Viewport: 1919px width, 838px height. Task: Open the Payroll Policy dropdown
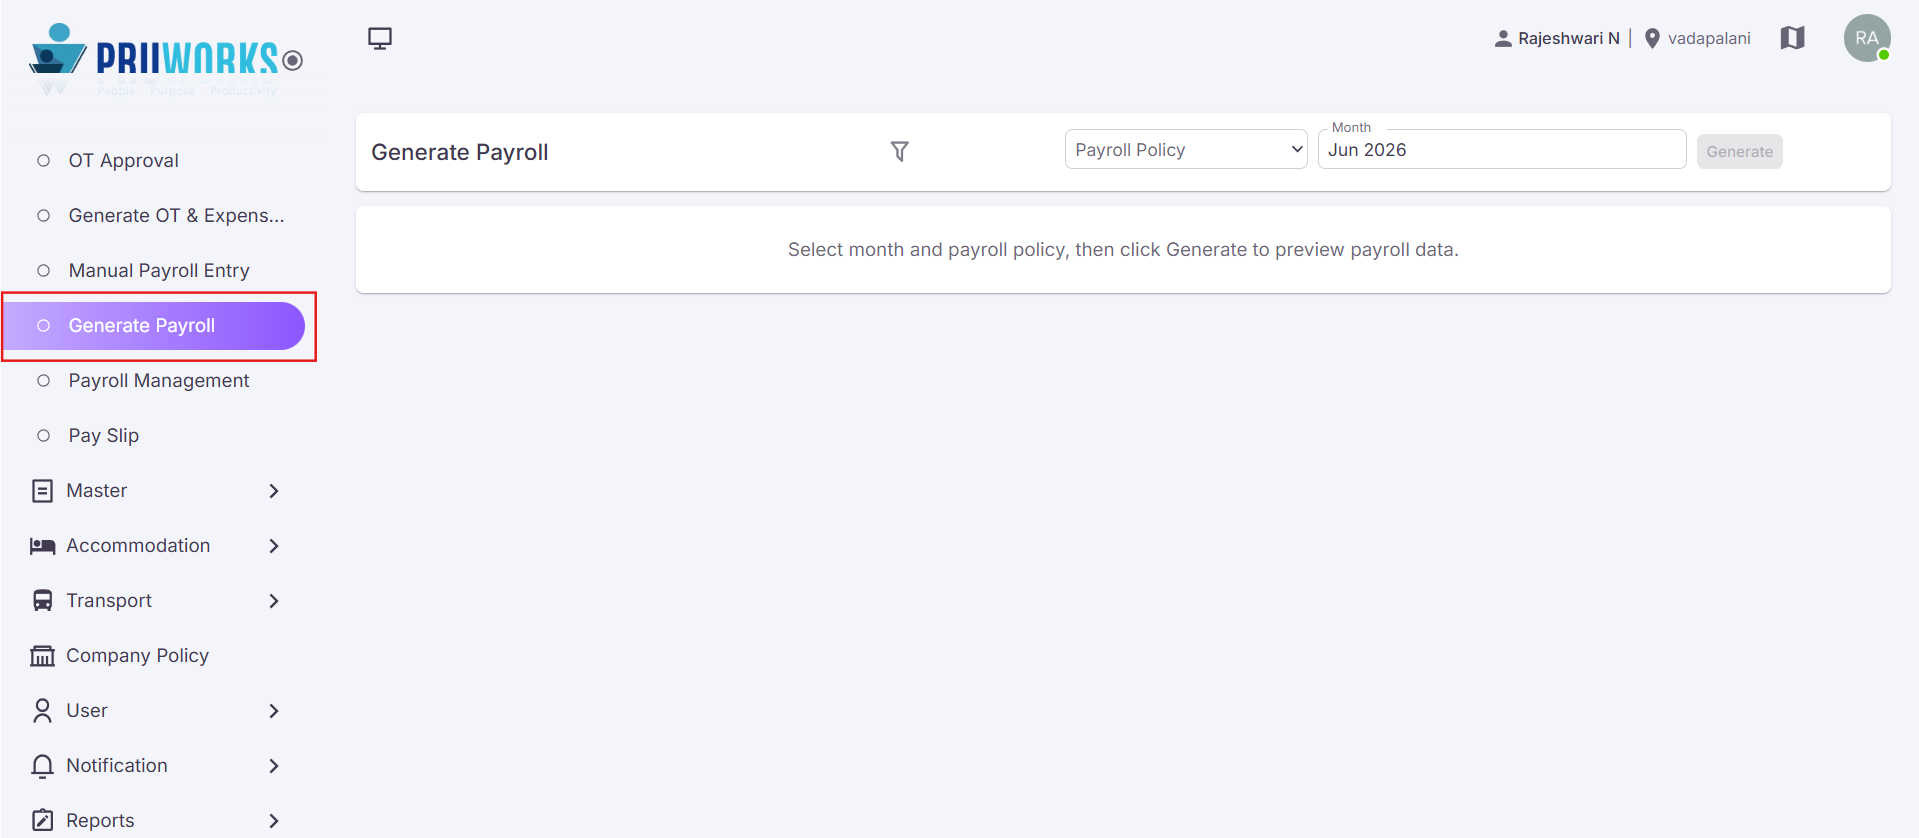tap(1185, 149)
